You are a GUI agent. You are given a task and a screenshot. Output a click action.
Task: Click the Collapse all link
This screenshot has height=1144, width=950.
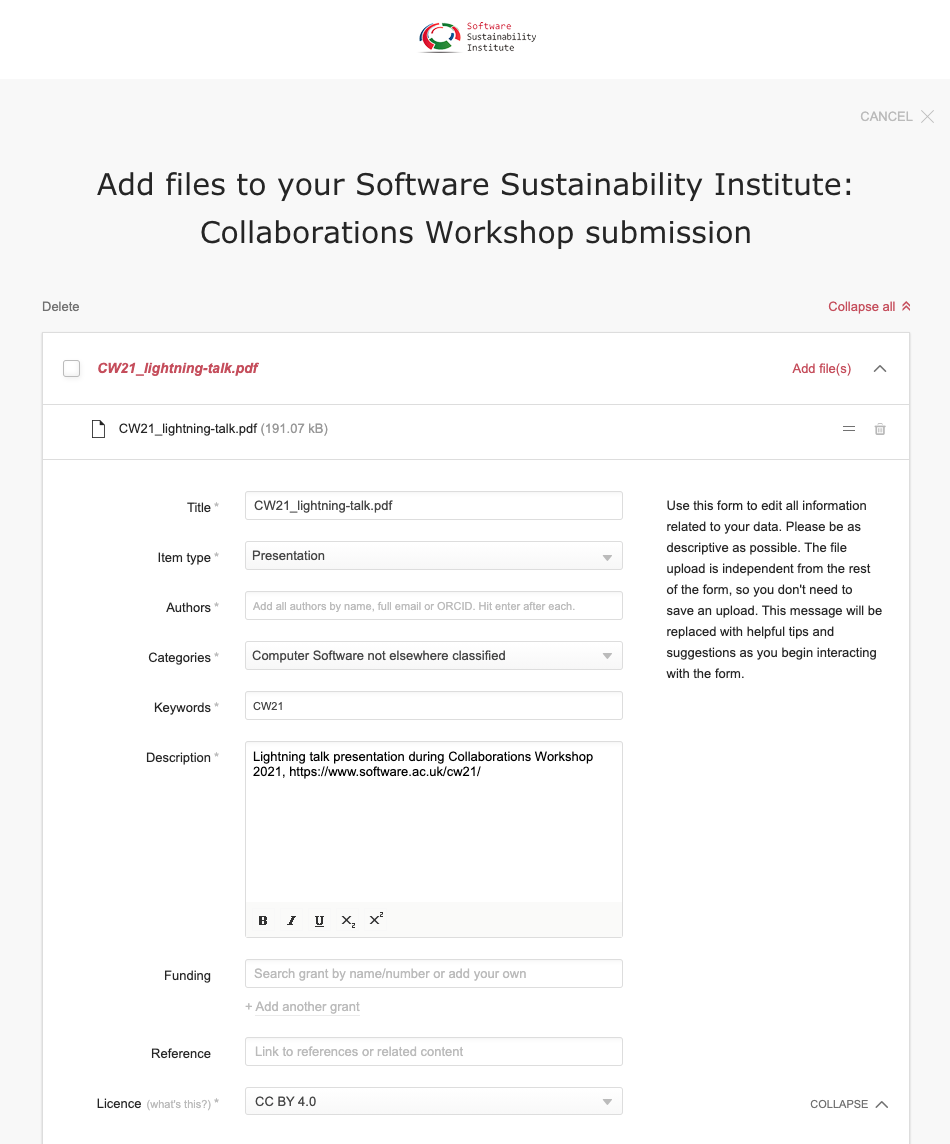click(861, 306)
